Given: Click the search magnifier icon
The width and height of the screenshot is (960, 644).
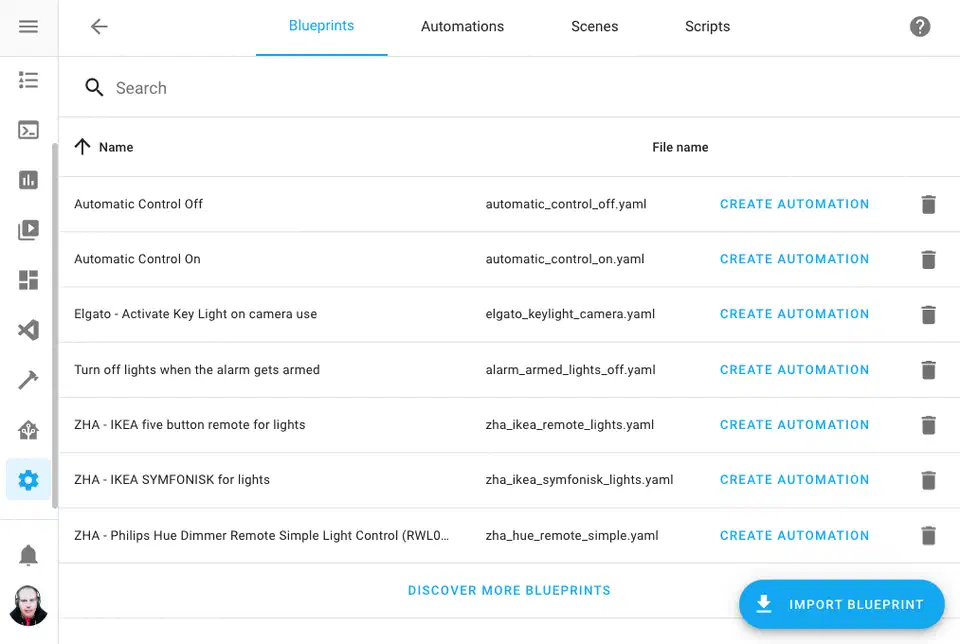Looking at the screenshot, I should click(94, 87).
